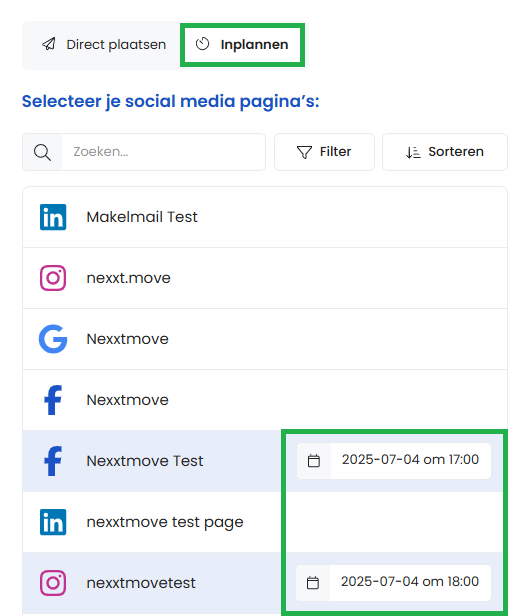
Task: Click calendar icon next to 17:00 date
Action: [x=314, y=460]
